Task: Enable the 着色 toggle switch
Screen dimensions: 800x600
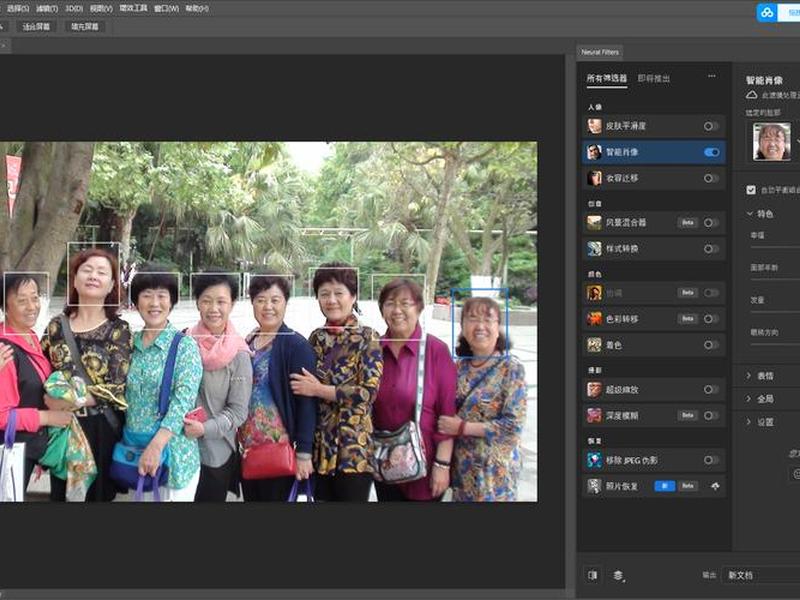Action: (711, 345)
